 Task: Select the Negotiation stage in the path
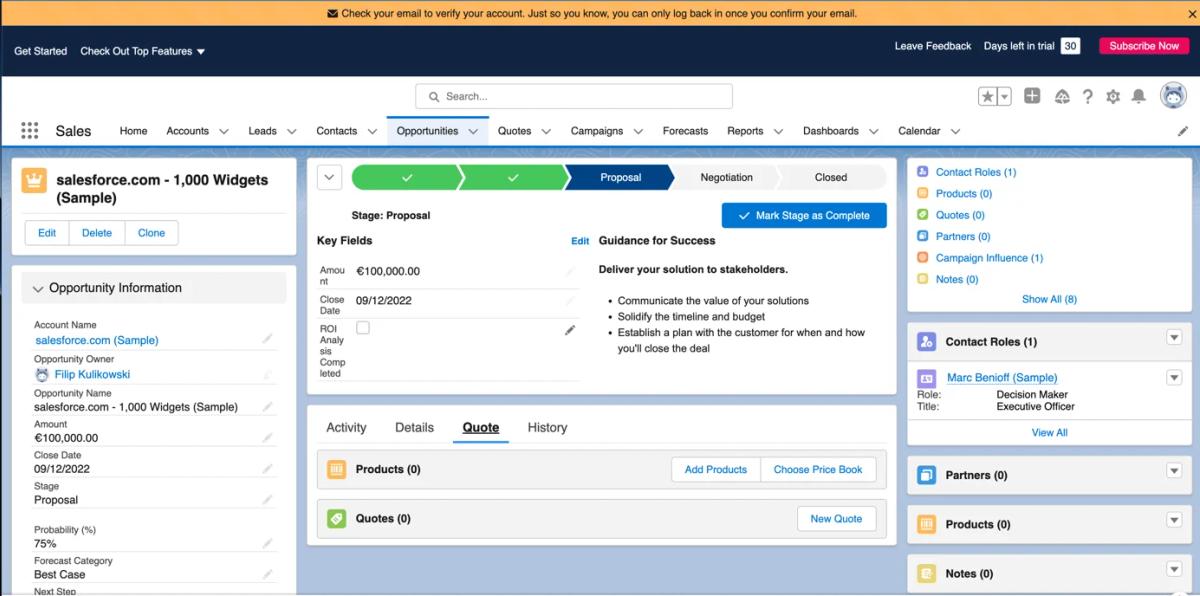pos(727,177)
